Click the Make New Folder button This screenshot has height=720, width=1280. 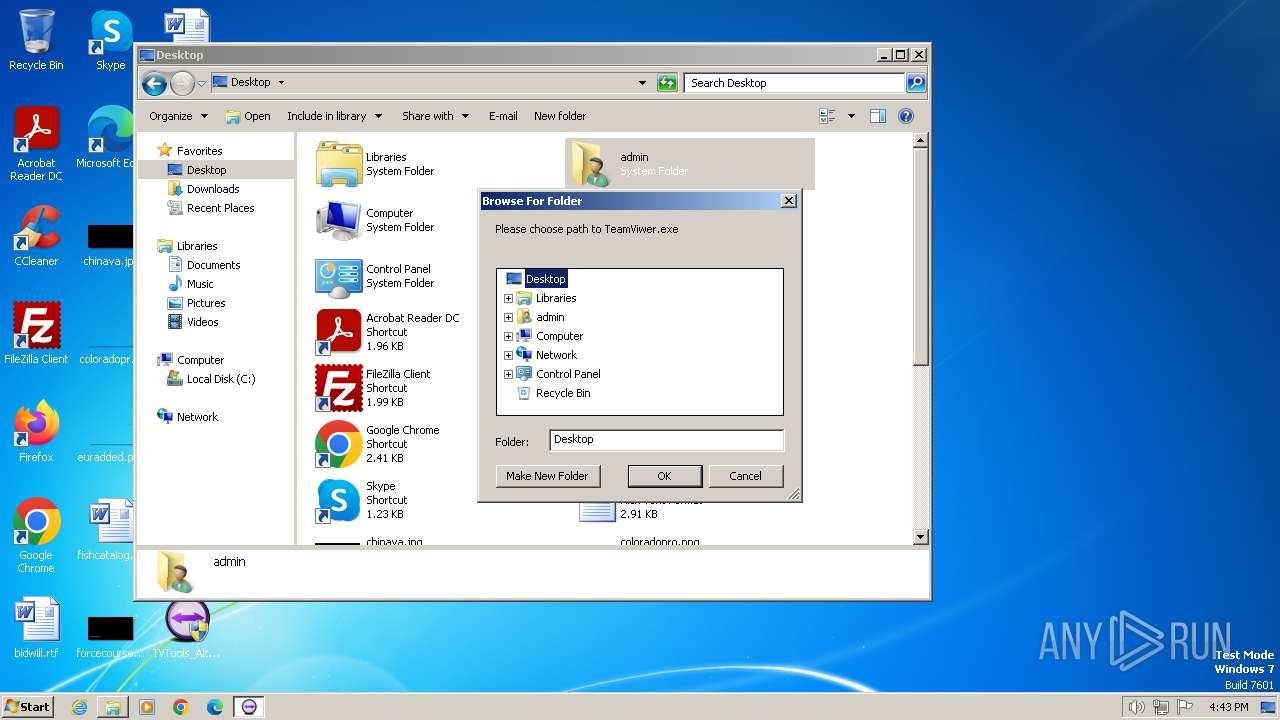[x=547, y=476]
